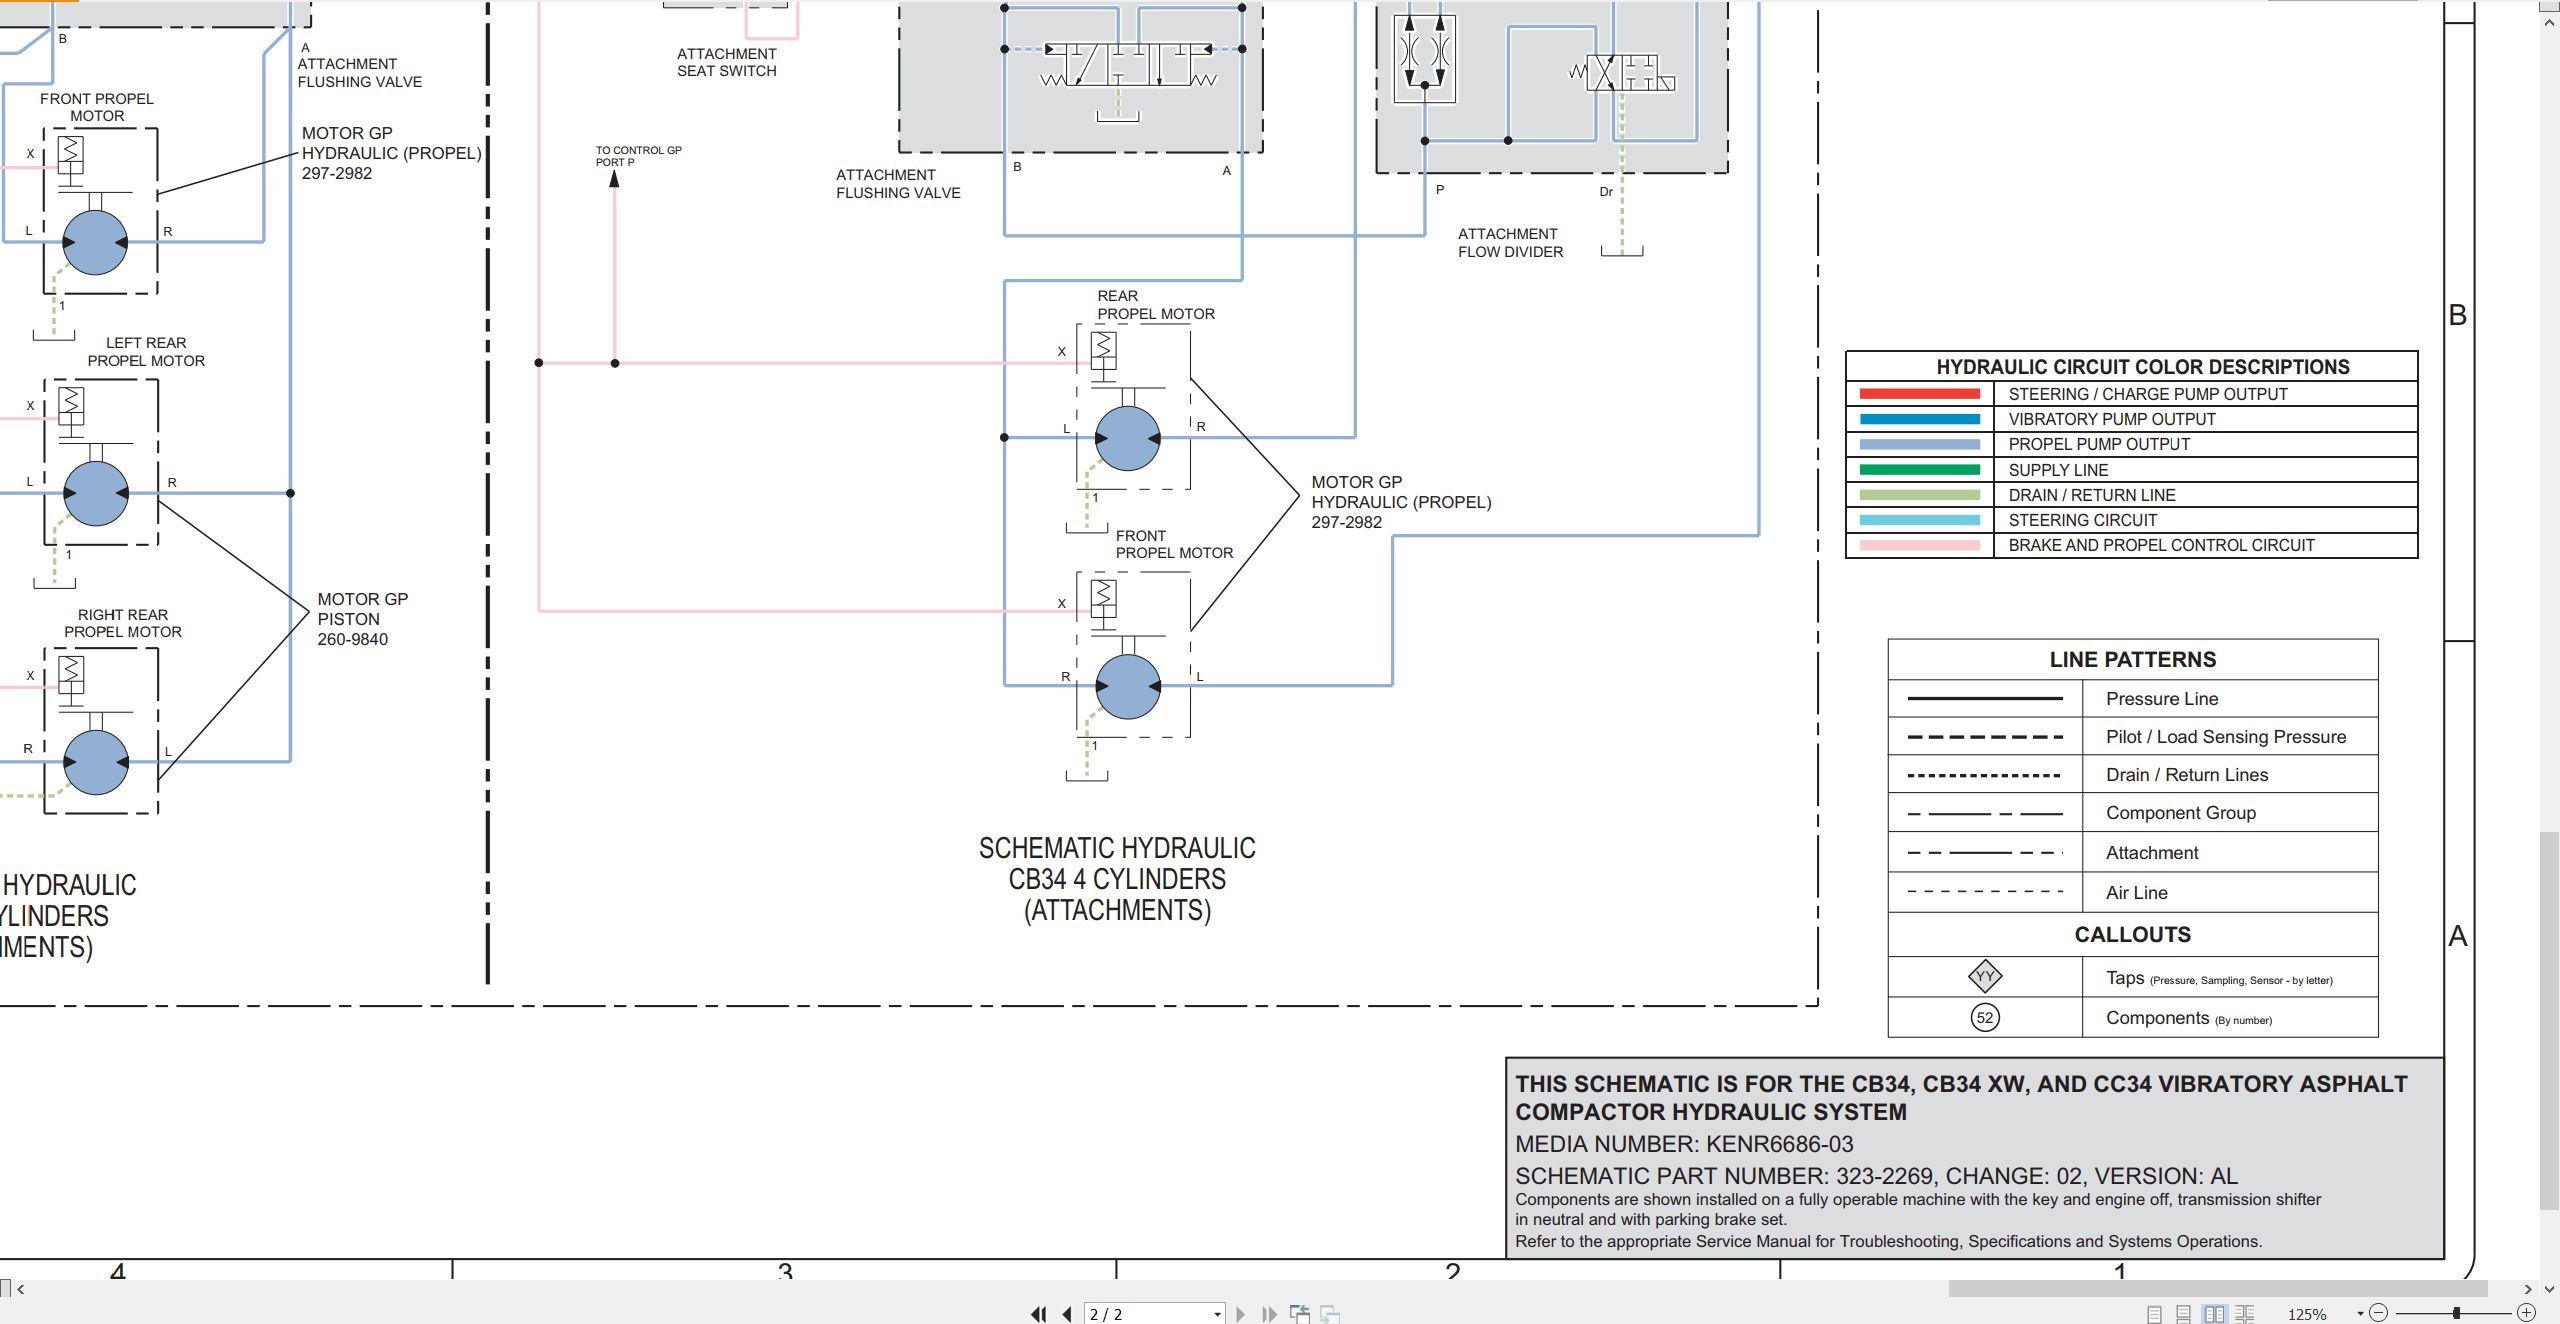Jump to the last page

click(1269, 1314)
